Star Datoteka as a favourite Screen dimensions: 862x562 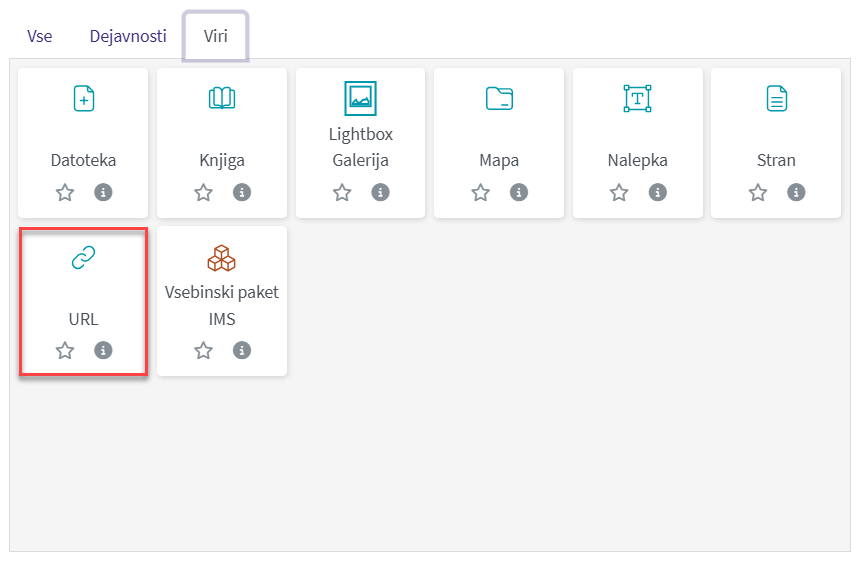pyautogui.click(x=65, y=192)
